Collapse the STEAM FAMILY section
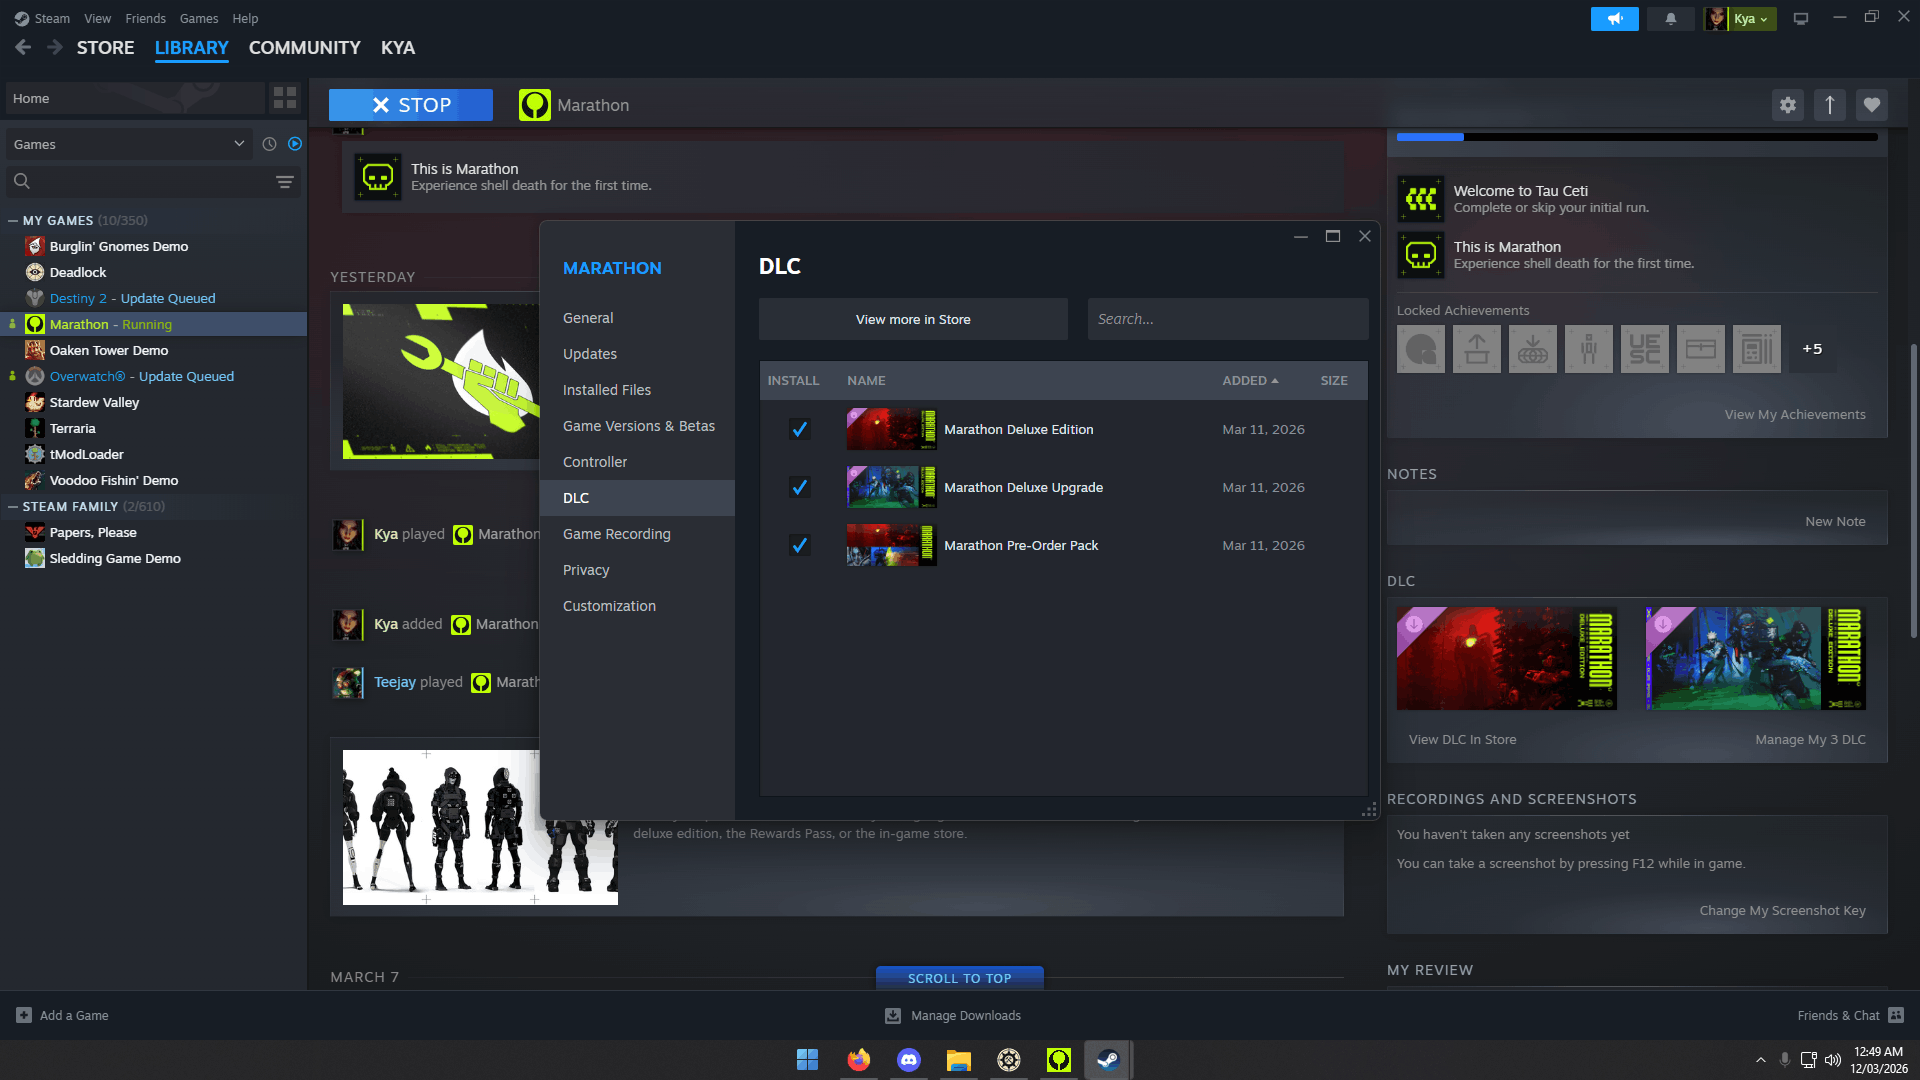 coord(13,507)
